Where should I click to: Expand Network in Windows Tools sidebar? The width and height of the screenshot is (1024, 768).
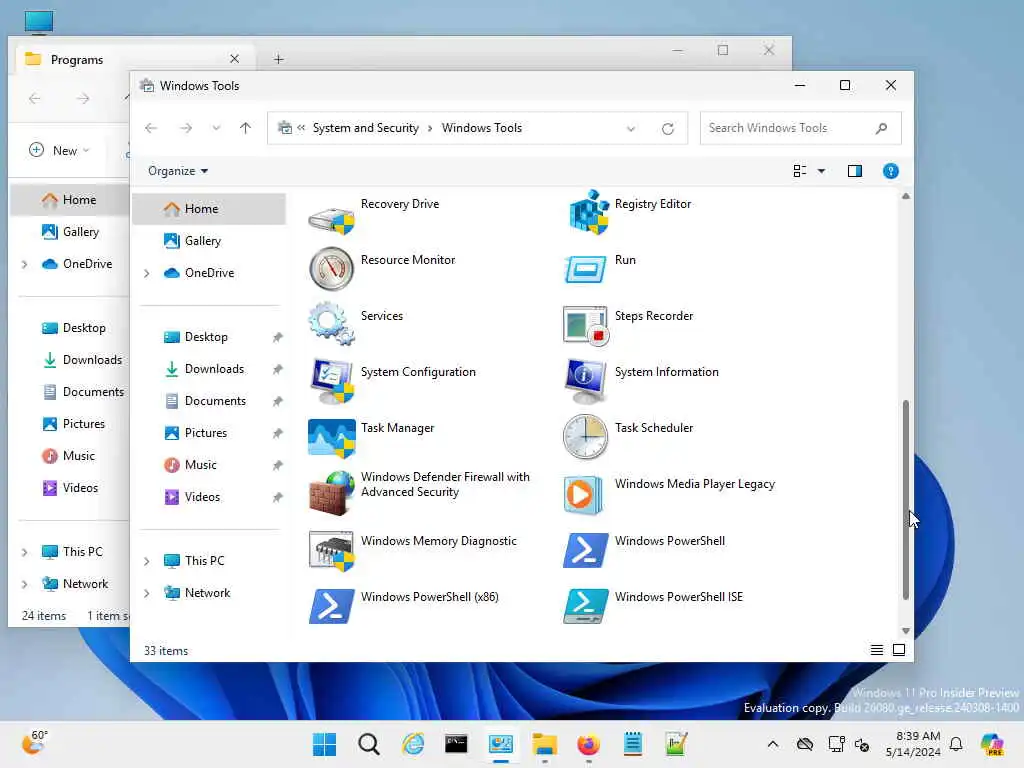147,593
